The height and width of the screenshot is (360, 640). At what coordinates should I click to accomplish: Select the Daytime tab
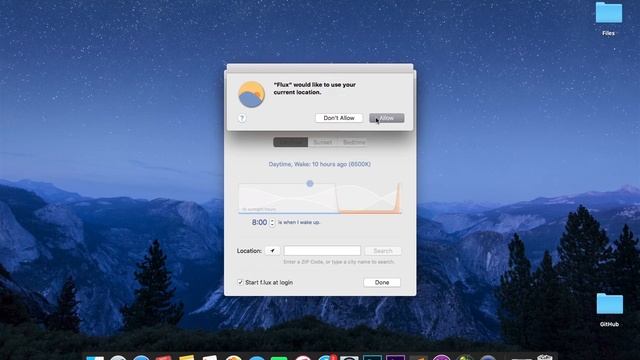(x=291, y=142)
